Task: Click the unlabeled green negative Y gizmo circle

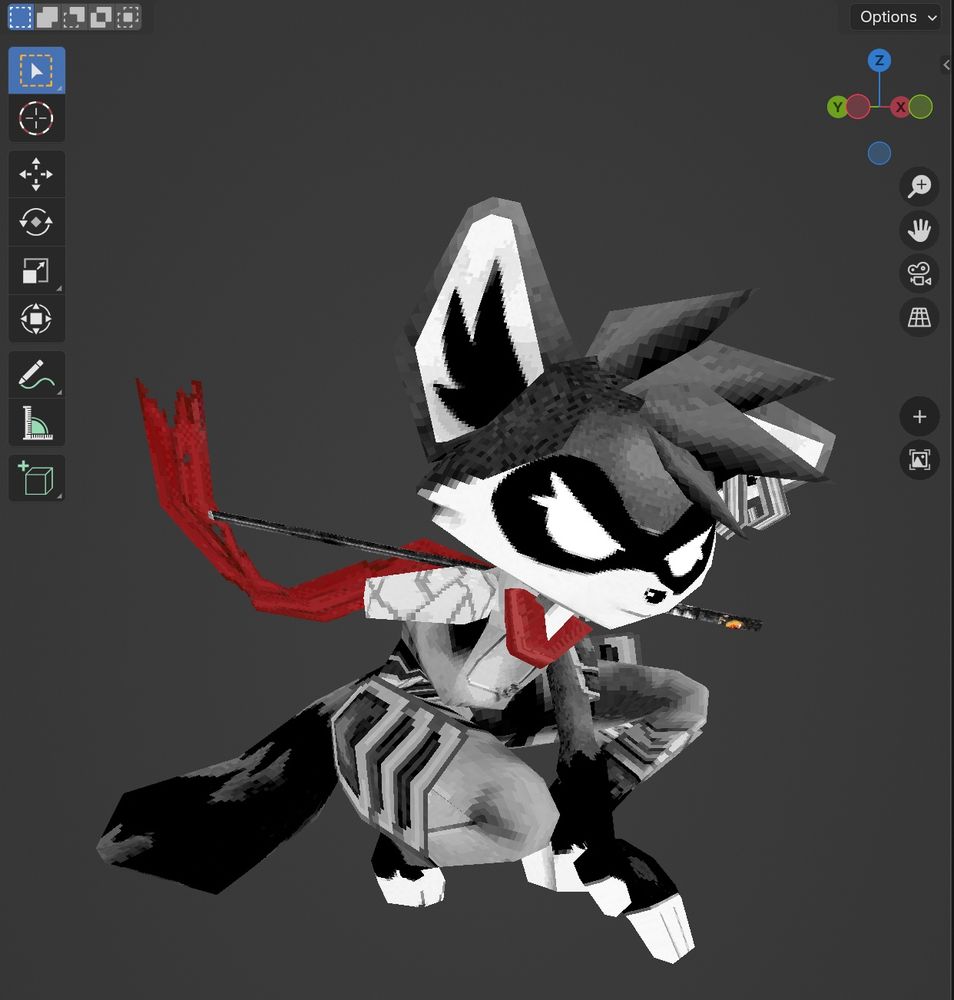Action: [921, 107]
